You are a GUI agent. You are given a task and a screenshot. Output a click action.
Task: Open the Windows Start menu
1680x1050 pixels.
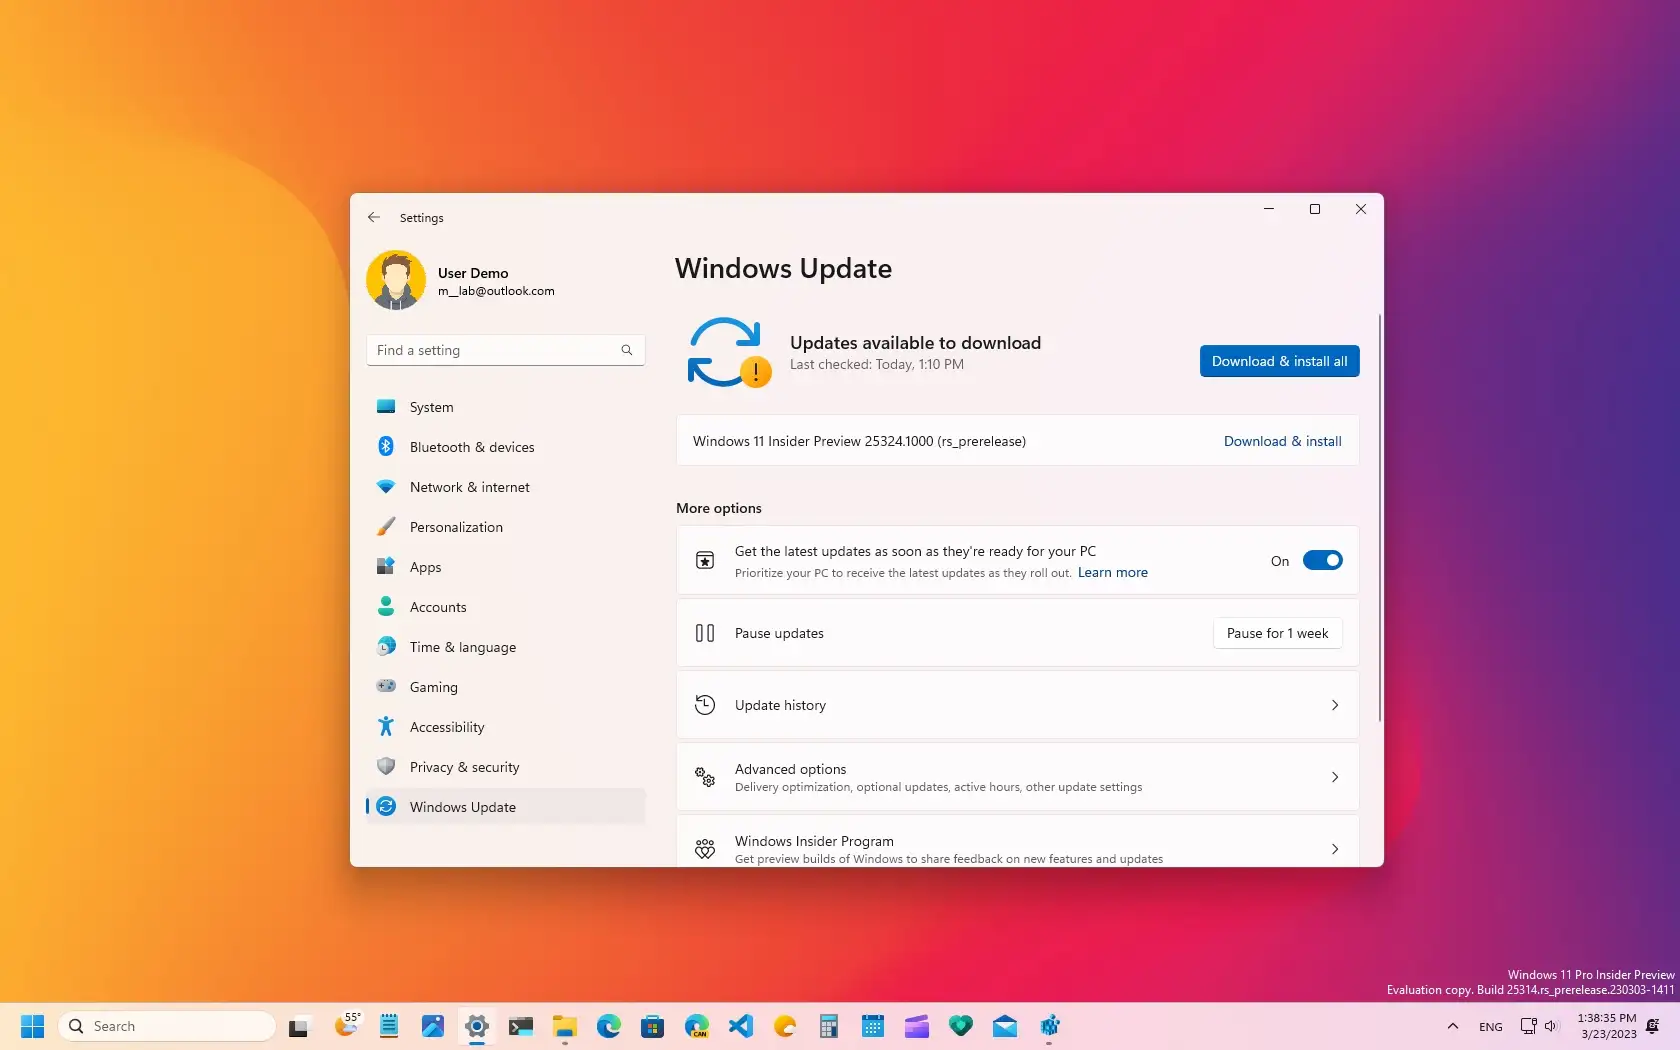click(x=32, y=1026)
